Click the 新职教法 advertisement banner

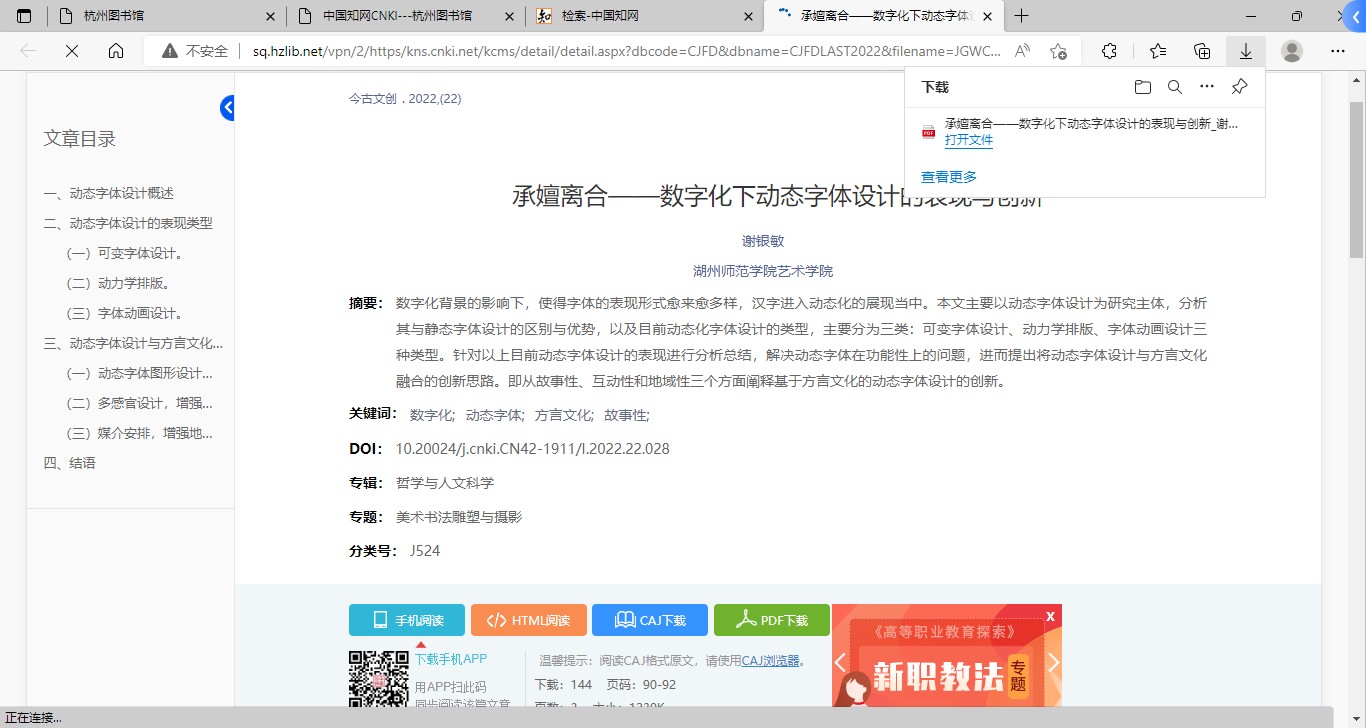point(947,656)
